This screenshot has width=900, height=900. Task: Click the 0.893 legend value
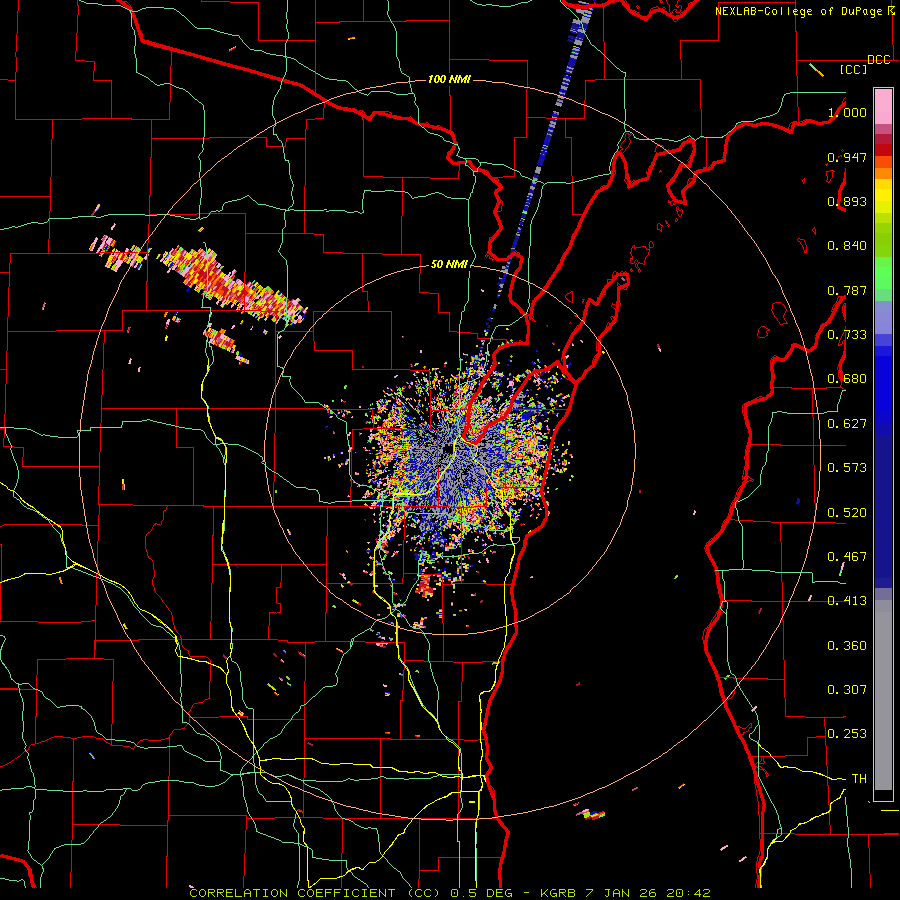tap(847, 201)
